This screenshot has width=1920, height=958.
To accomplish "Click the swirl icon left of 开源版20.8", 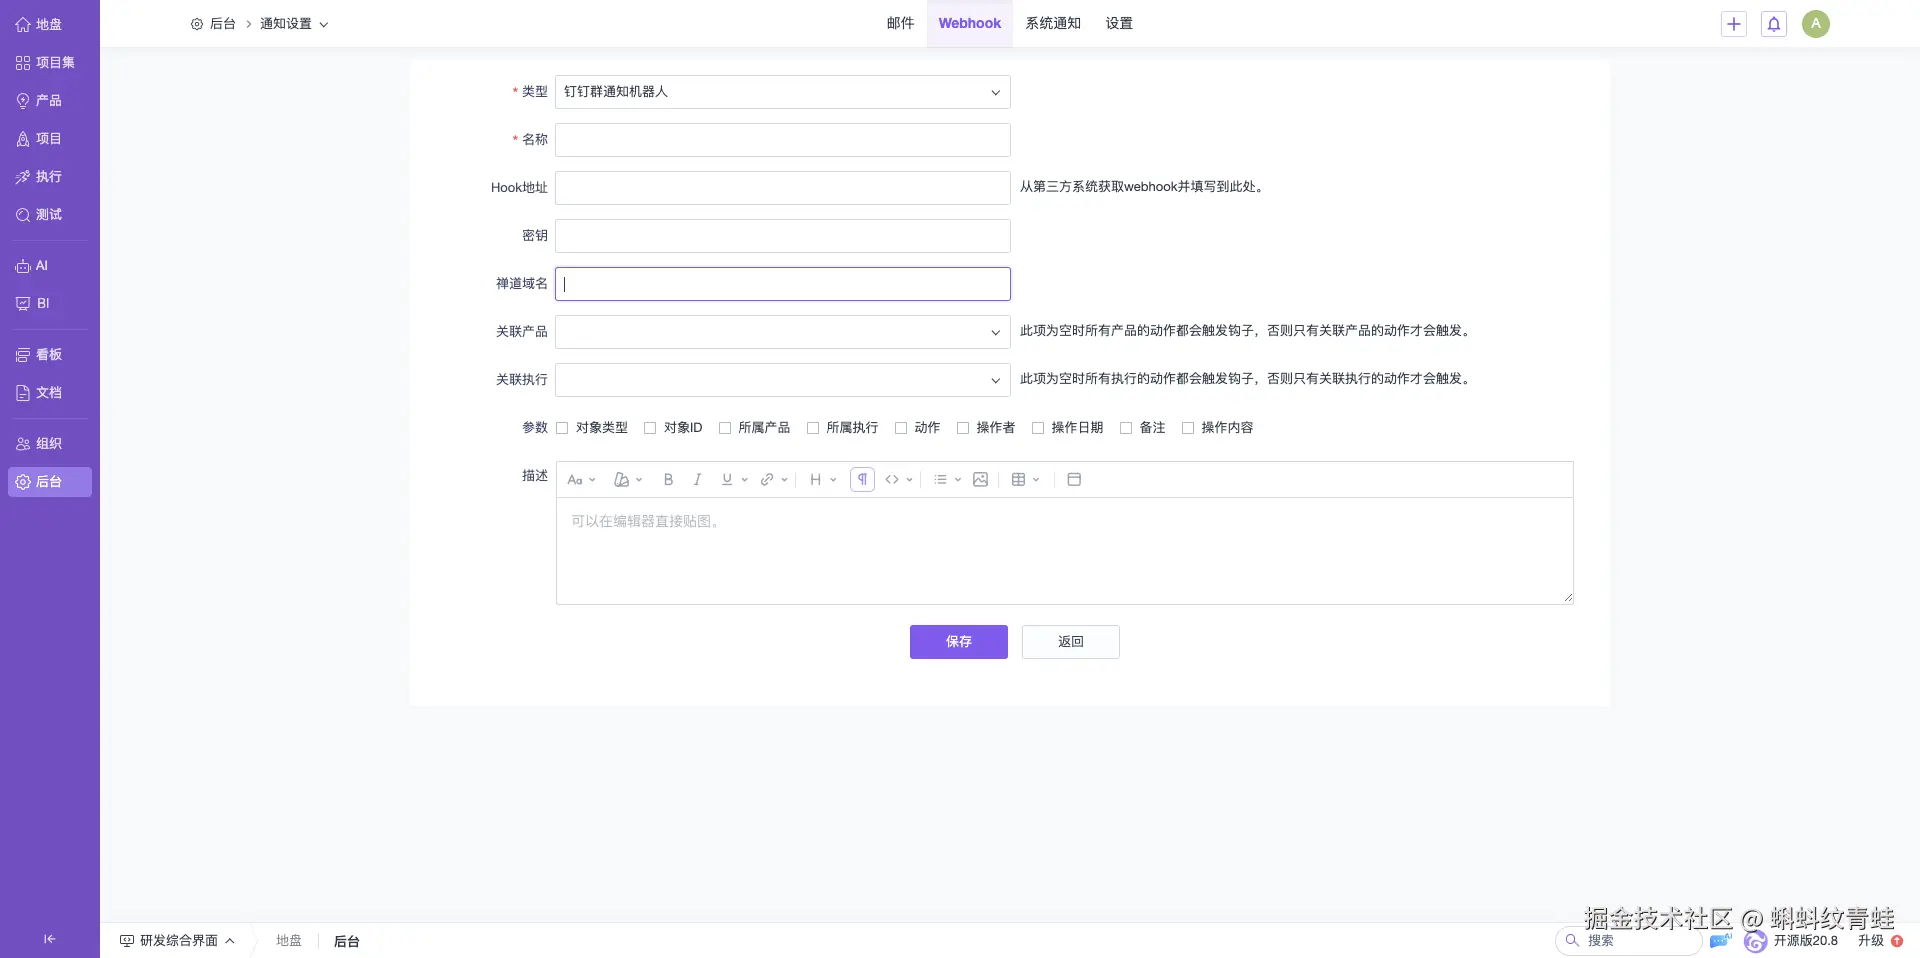I will click(x=1755, y=941).
